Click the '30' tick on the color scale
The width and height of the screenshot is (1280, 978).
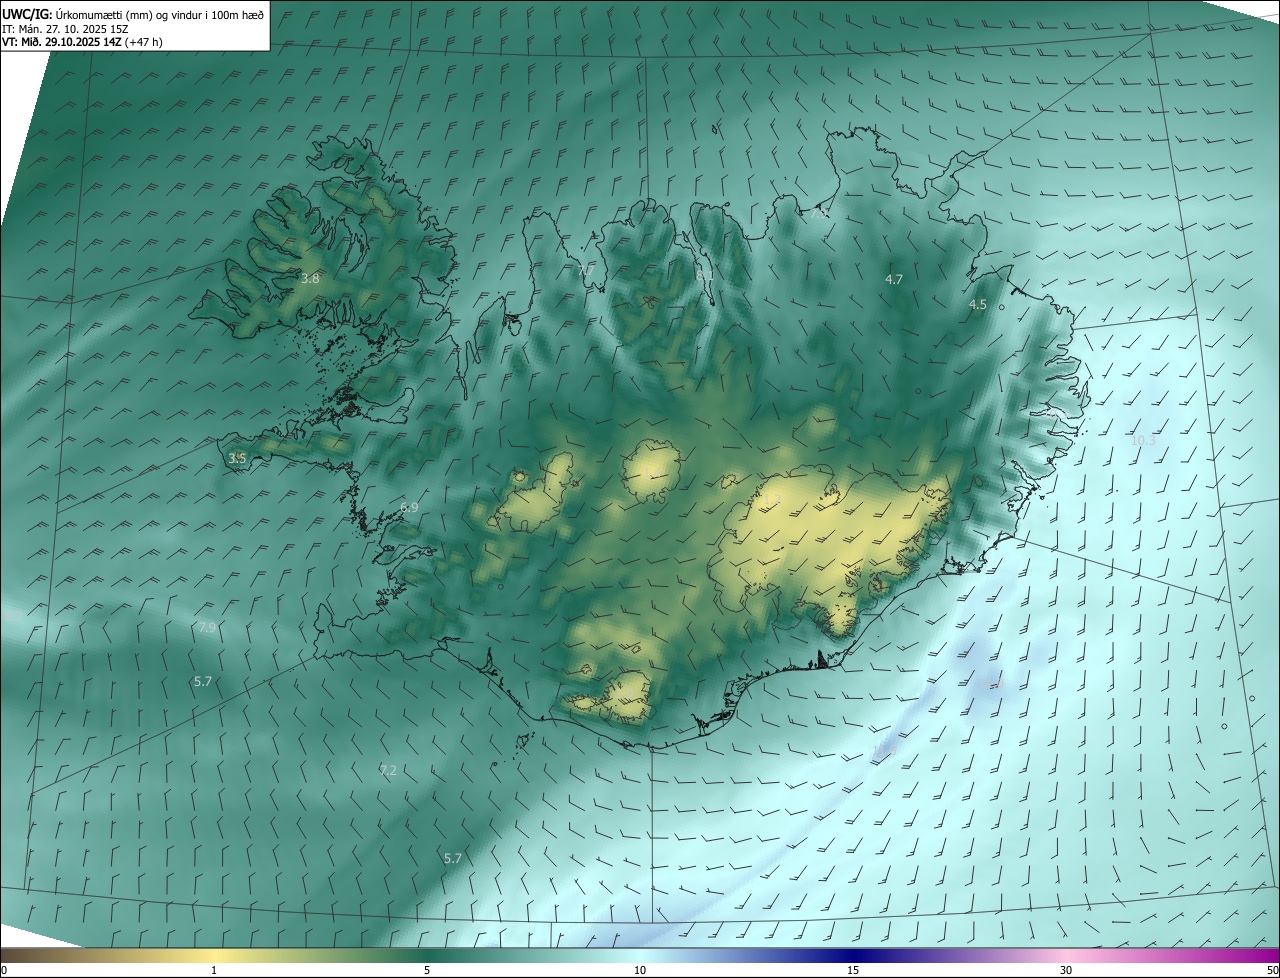pyautogui.click(x=1066, y=971)
